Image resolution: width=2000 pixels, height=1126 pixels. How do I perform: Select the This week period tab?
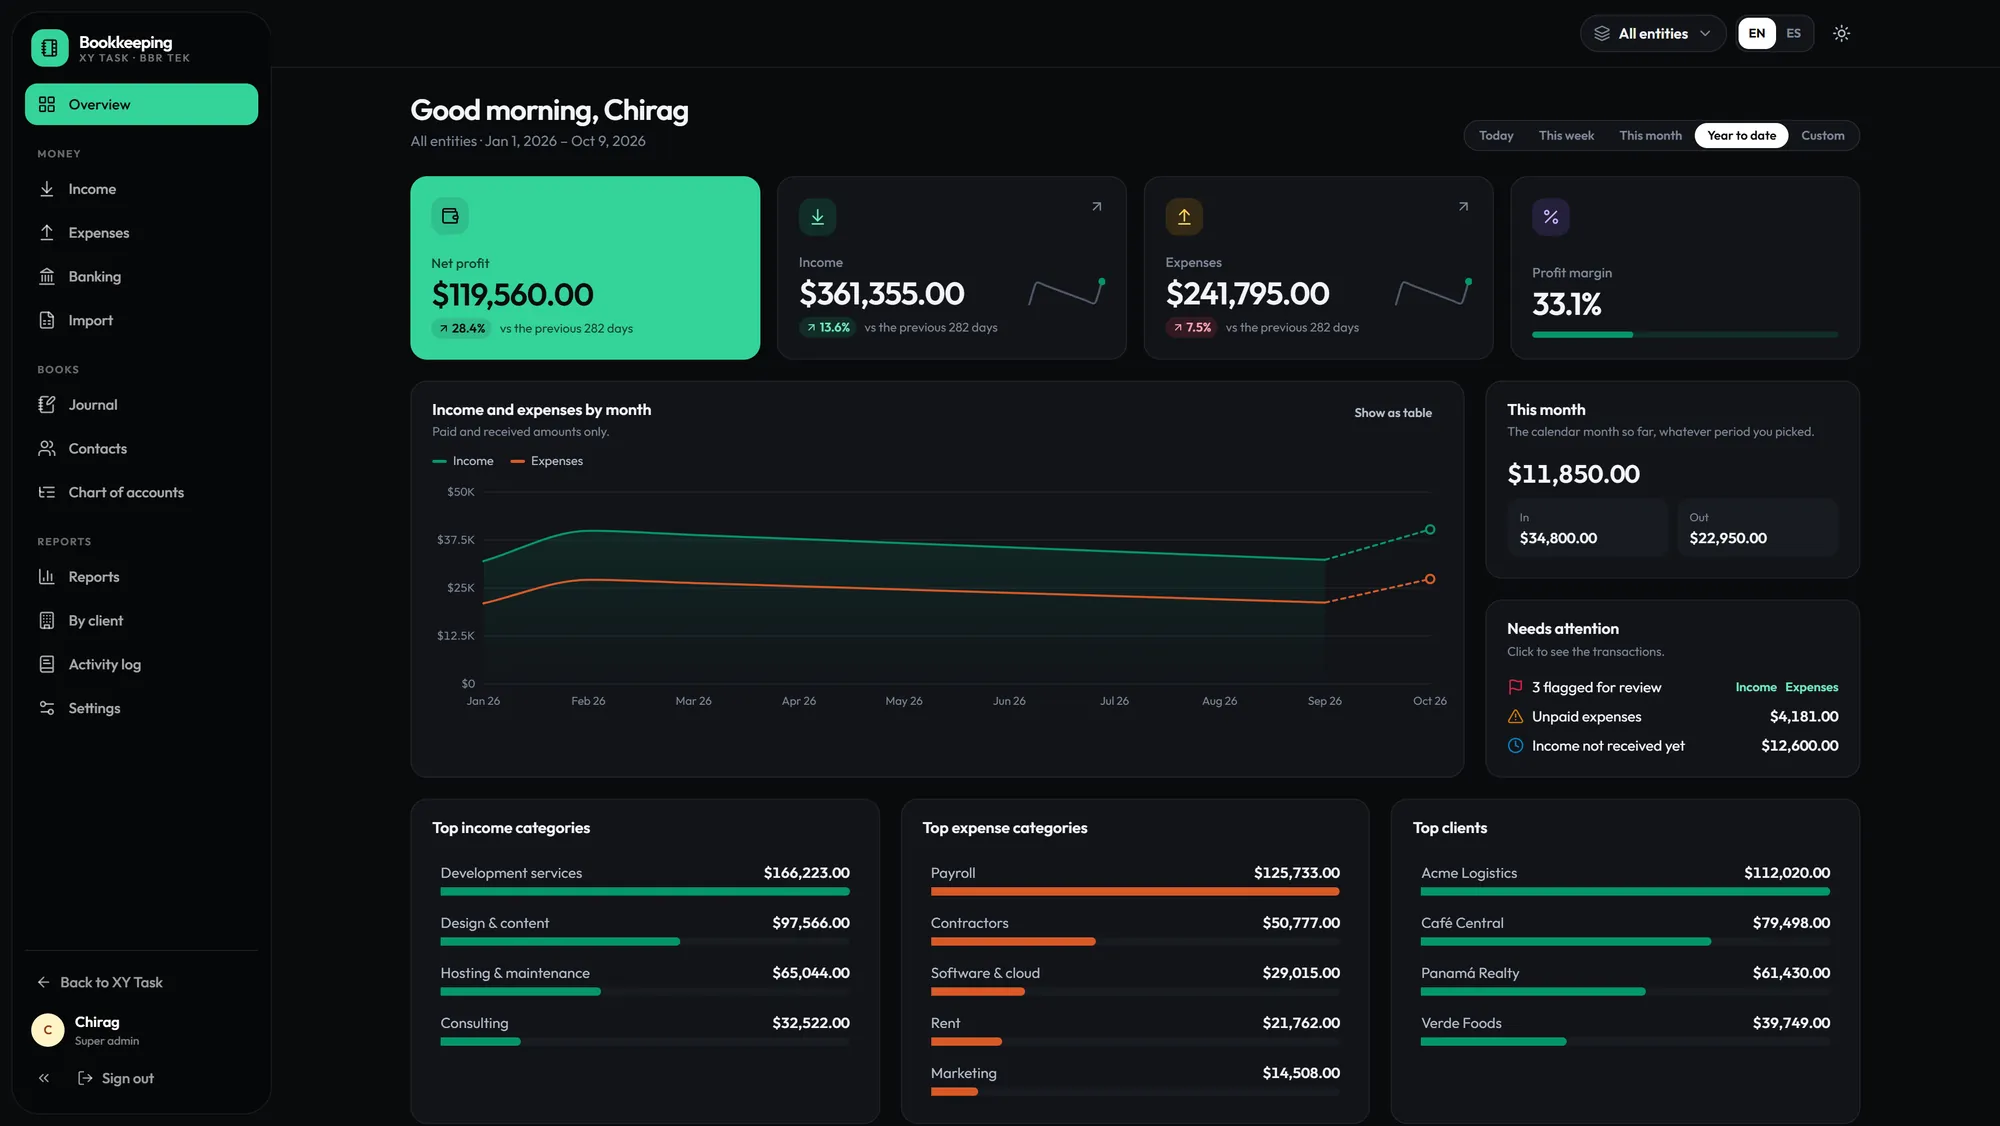coord(1566,136)
